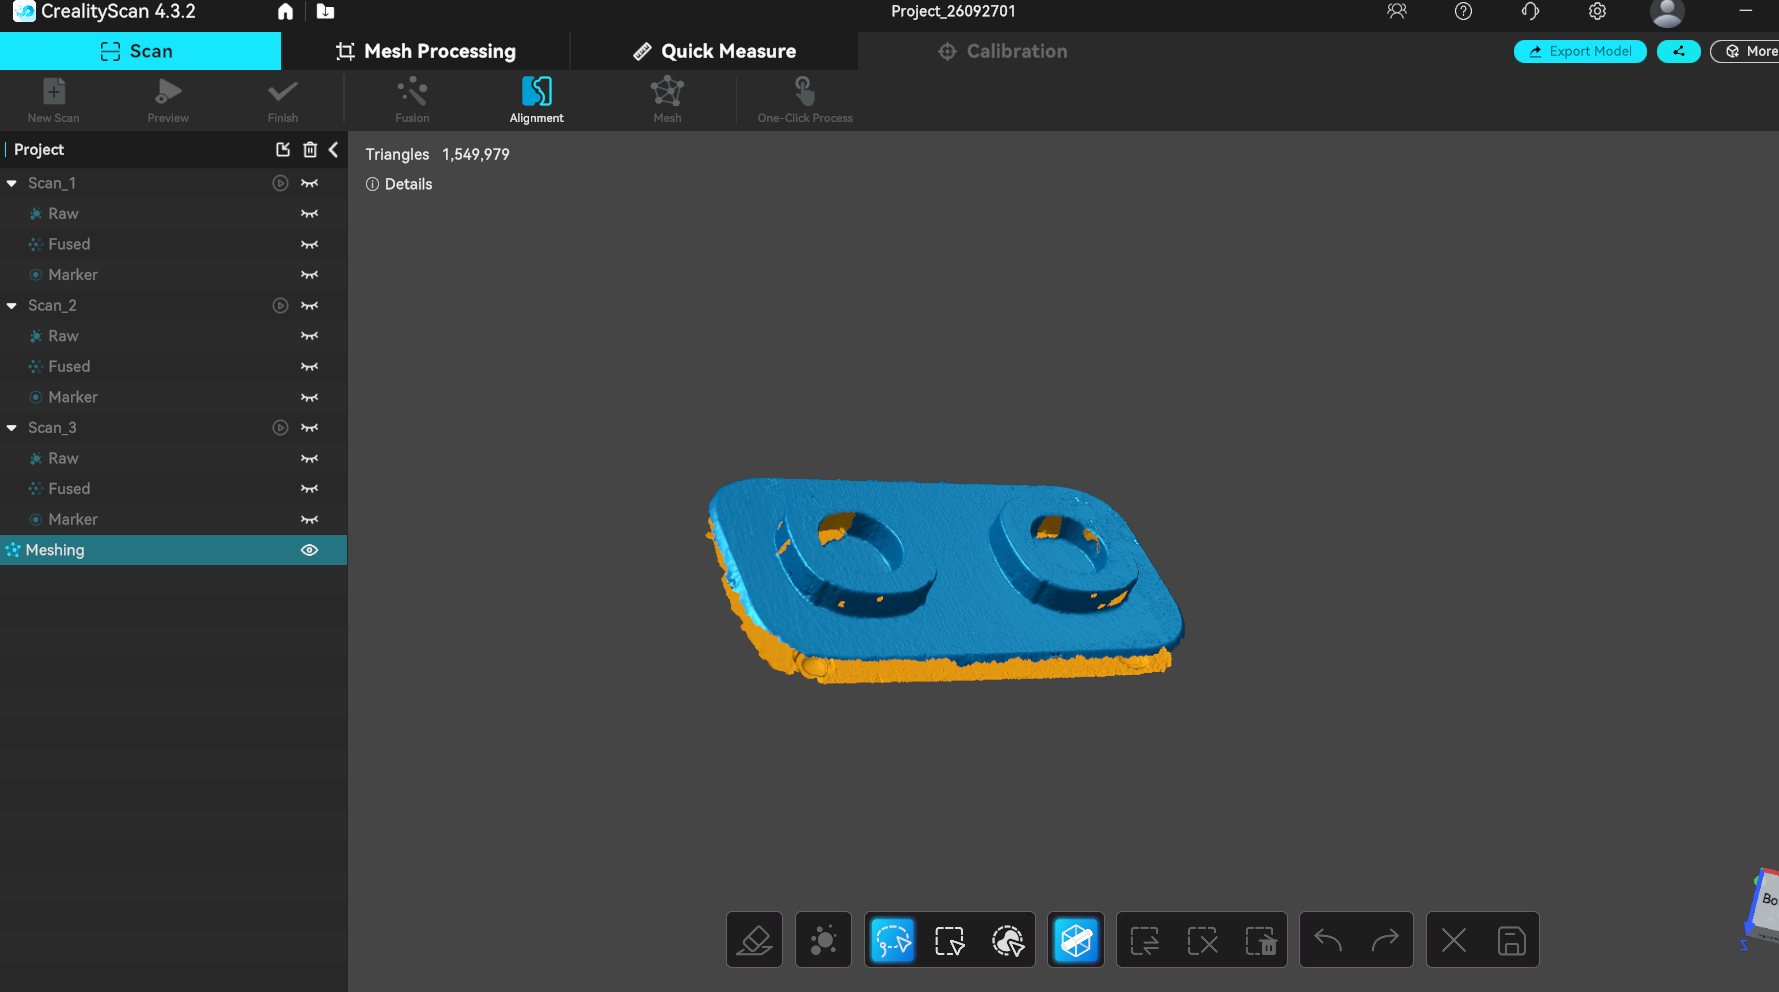Click the delete selection trash icon
The image size is (1779, 992).
(1260, 940)
